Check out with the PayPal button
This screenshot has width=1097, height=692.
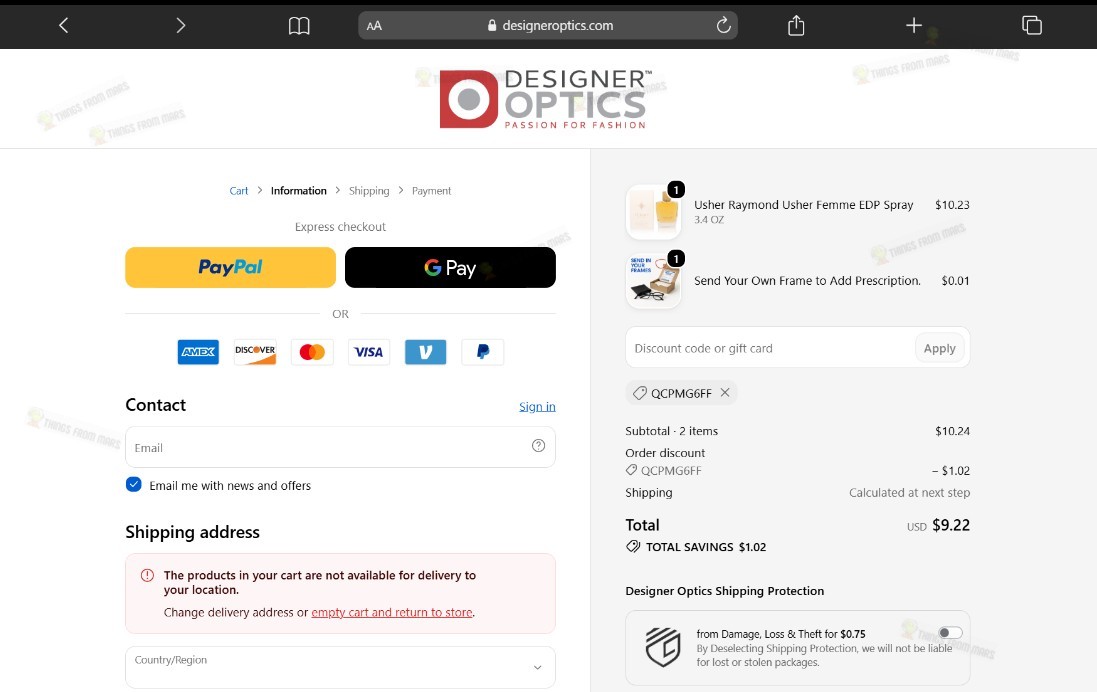coord(230,267)
